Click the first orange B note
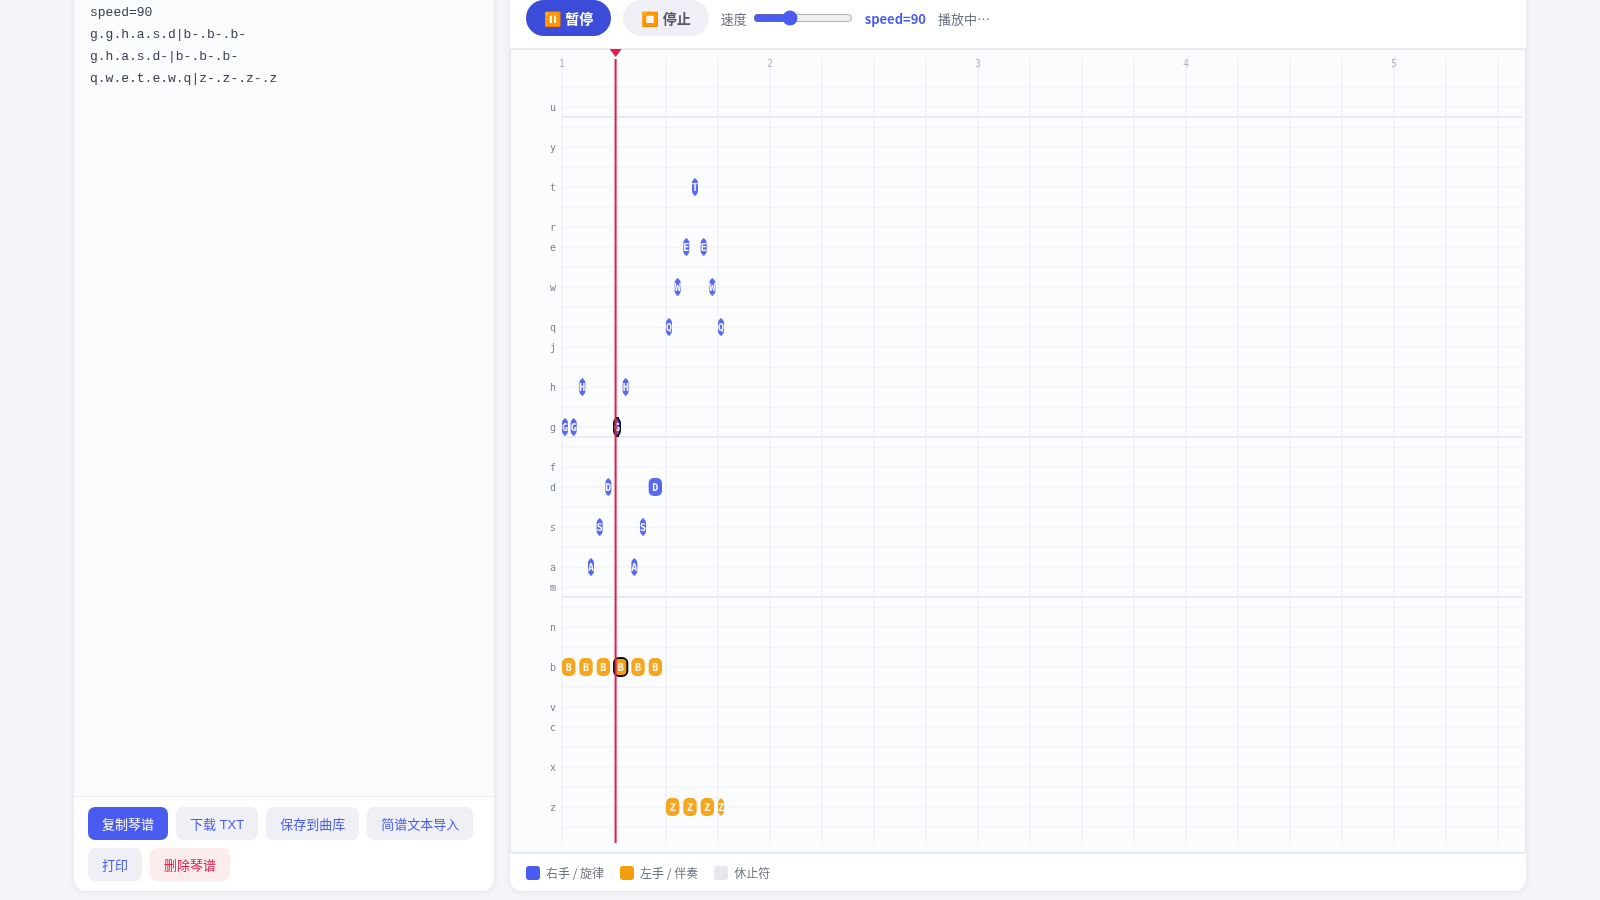Screen dimensions: 1600x900 [x=568, y=667]
